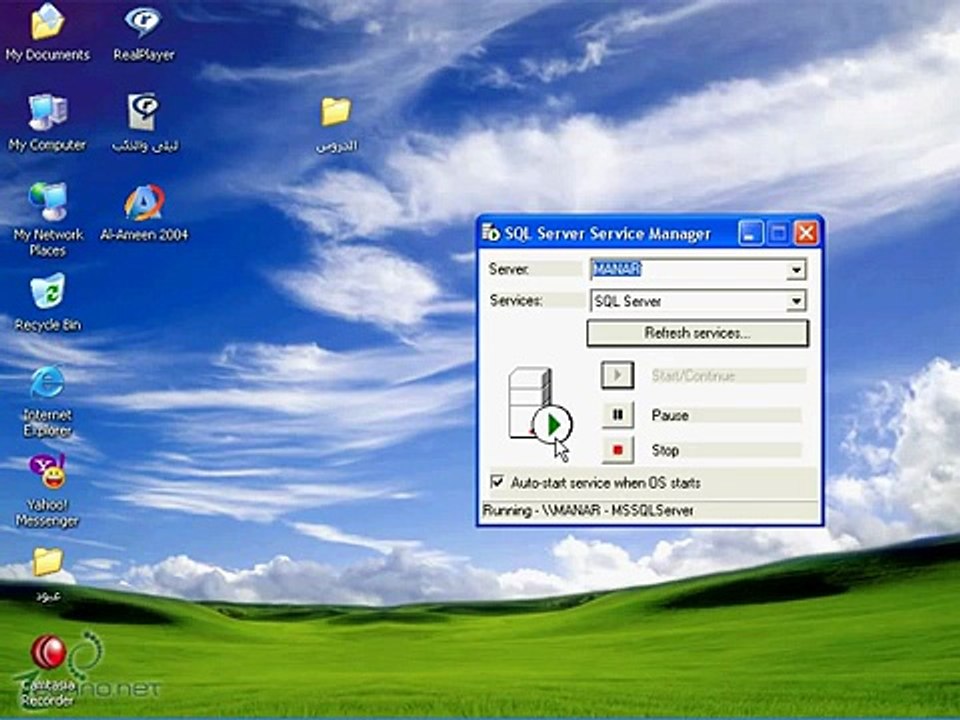960x720 pixels.
Task: Expand the Server dropdown arrow
Action: coord(796,269)
